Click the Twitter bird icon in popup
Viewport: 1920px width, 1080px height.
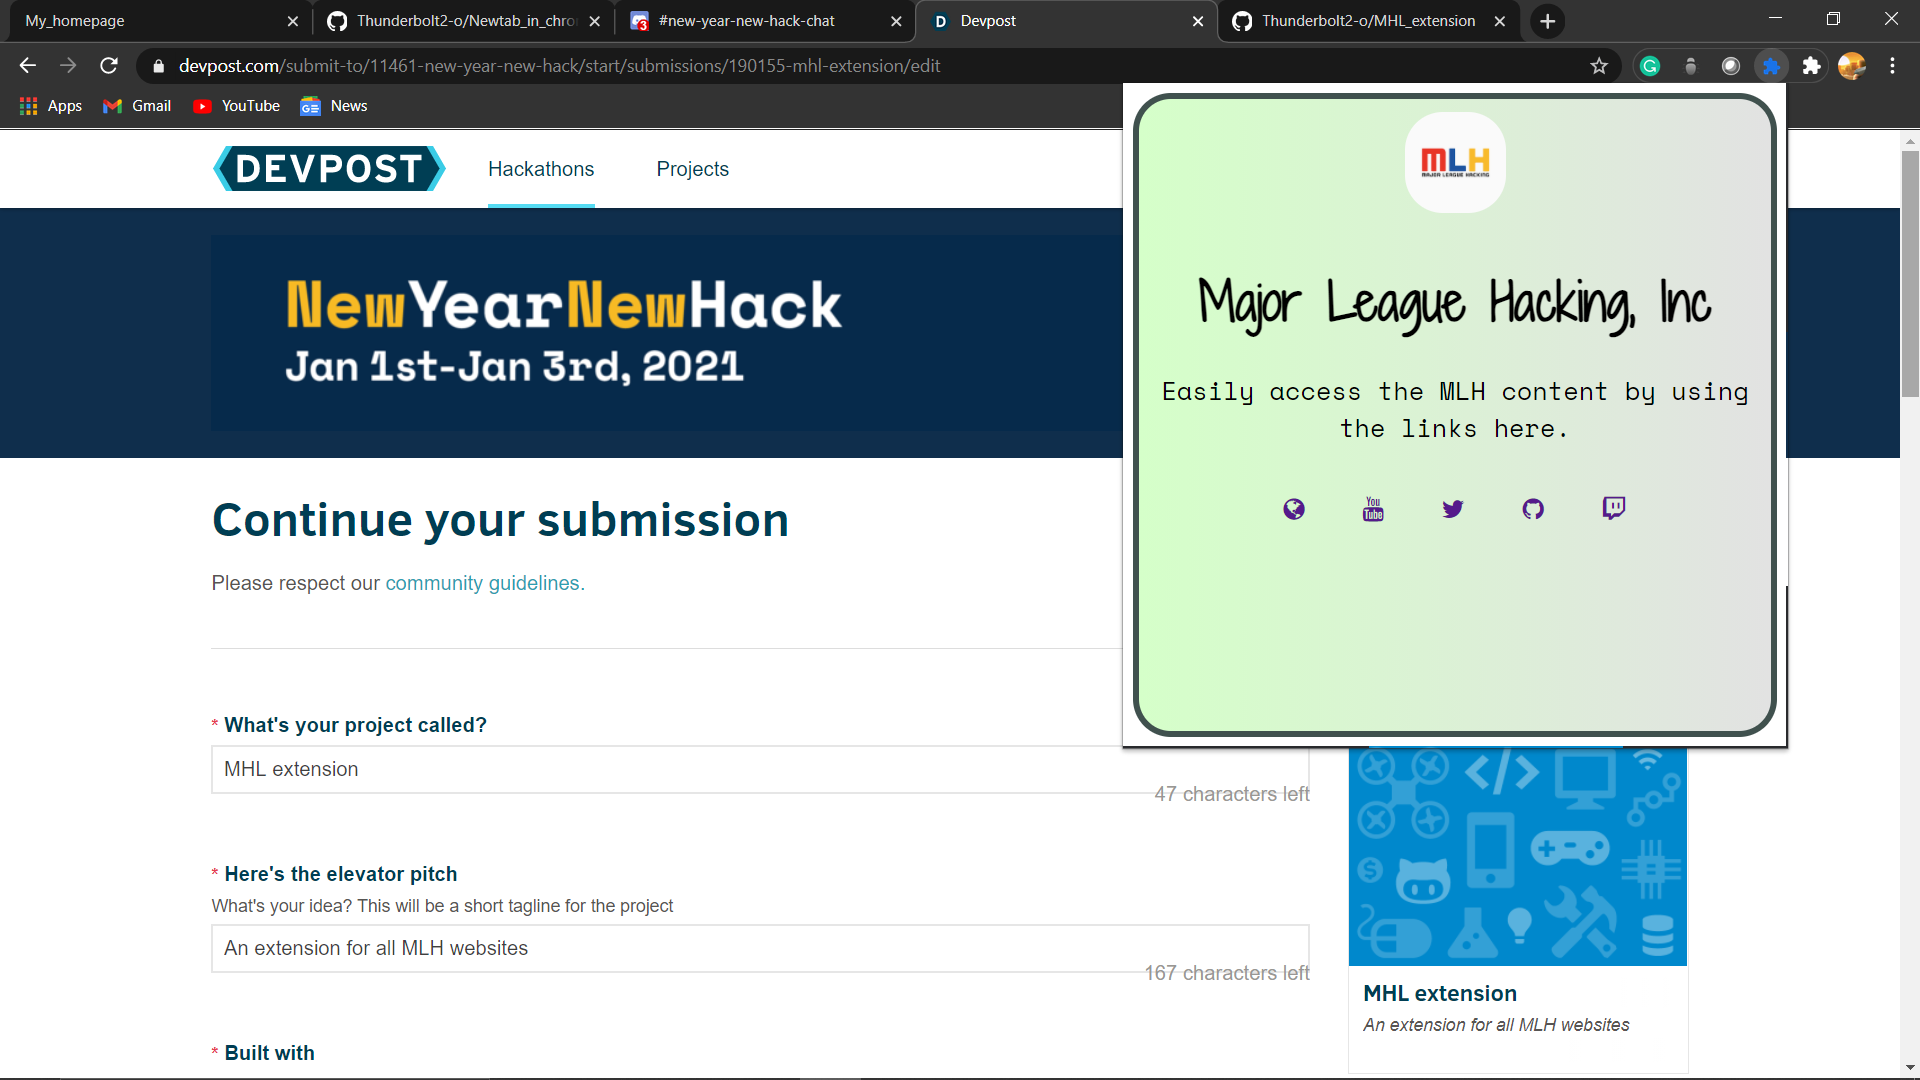point(1453,509)
